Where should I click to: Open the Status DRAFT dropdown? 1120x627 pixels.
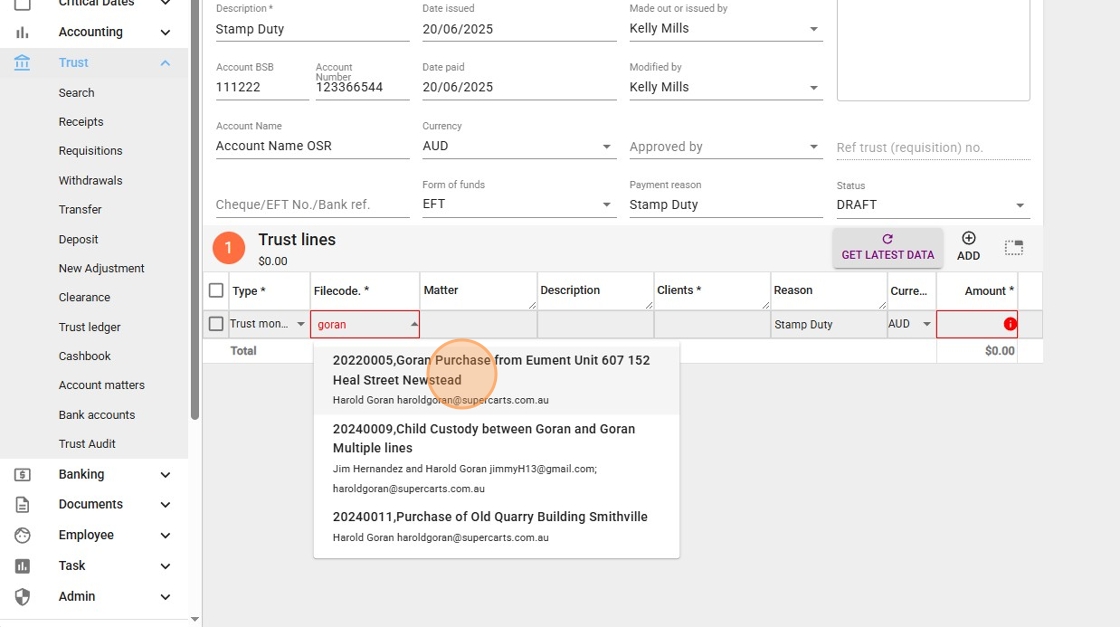pos(1020,205)
